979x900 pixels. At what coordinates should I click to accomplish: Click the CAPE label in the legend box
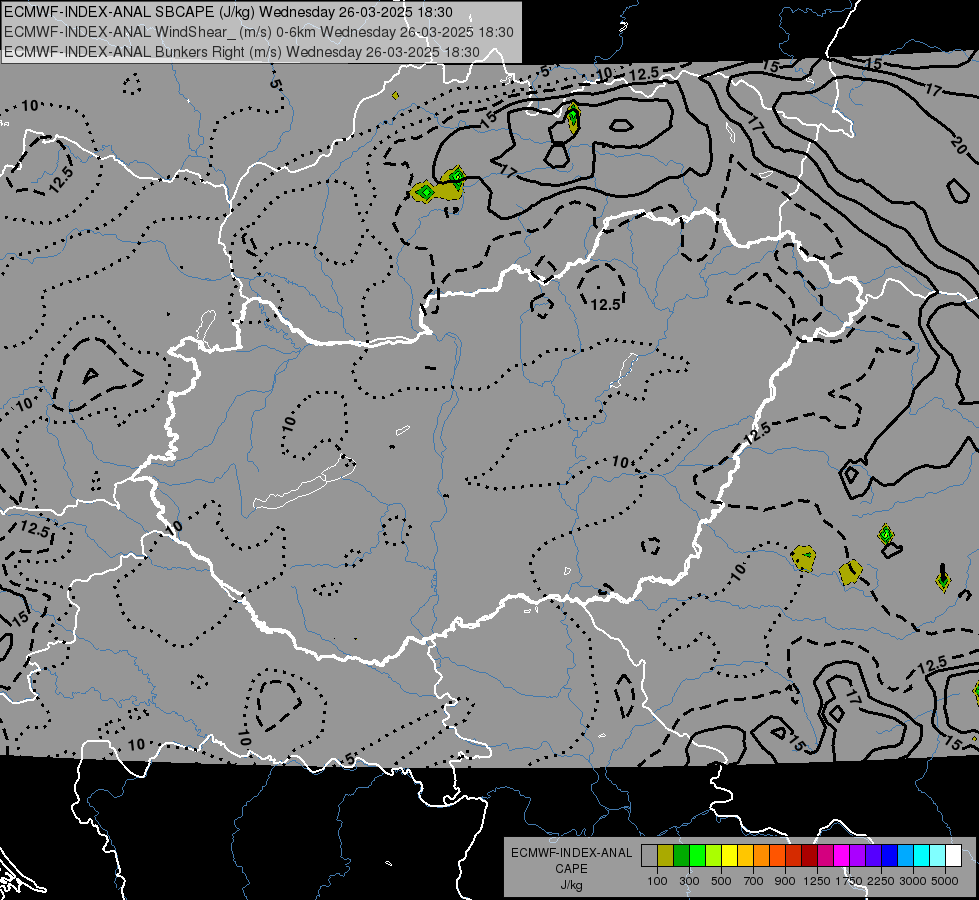[571, 869]
